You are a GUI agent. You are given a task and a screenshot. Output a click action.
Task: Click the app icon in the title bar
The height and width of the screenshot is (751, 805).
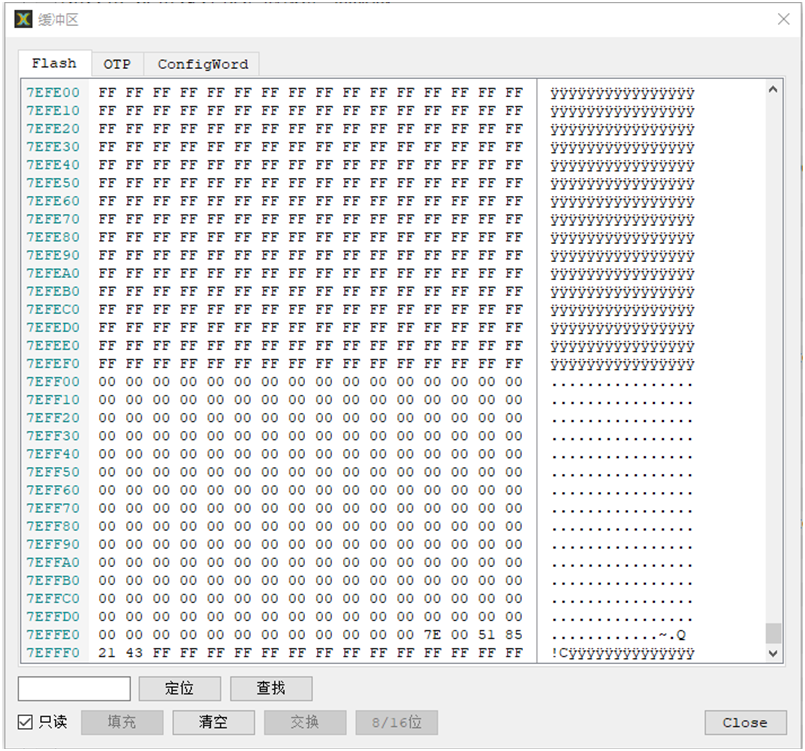pos(21,18)
